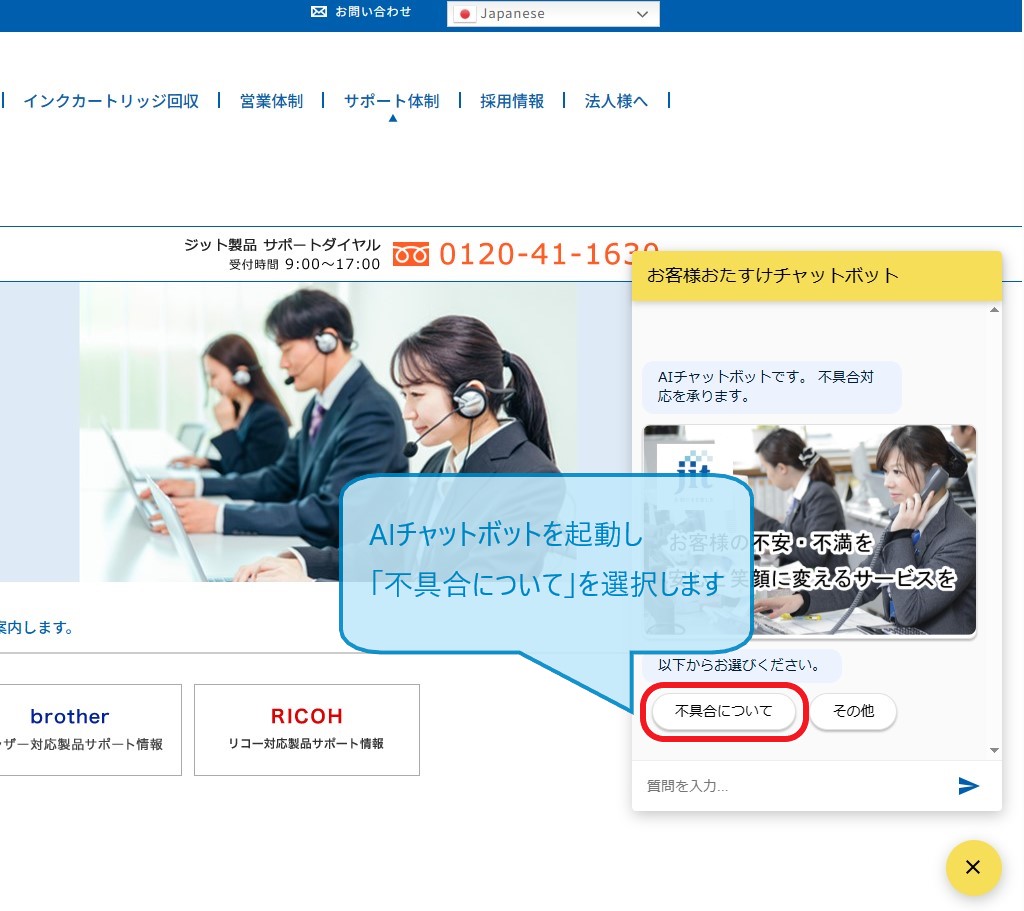Click the chatbot scrollbar up arrow

point(994,310)
